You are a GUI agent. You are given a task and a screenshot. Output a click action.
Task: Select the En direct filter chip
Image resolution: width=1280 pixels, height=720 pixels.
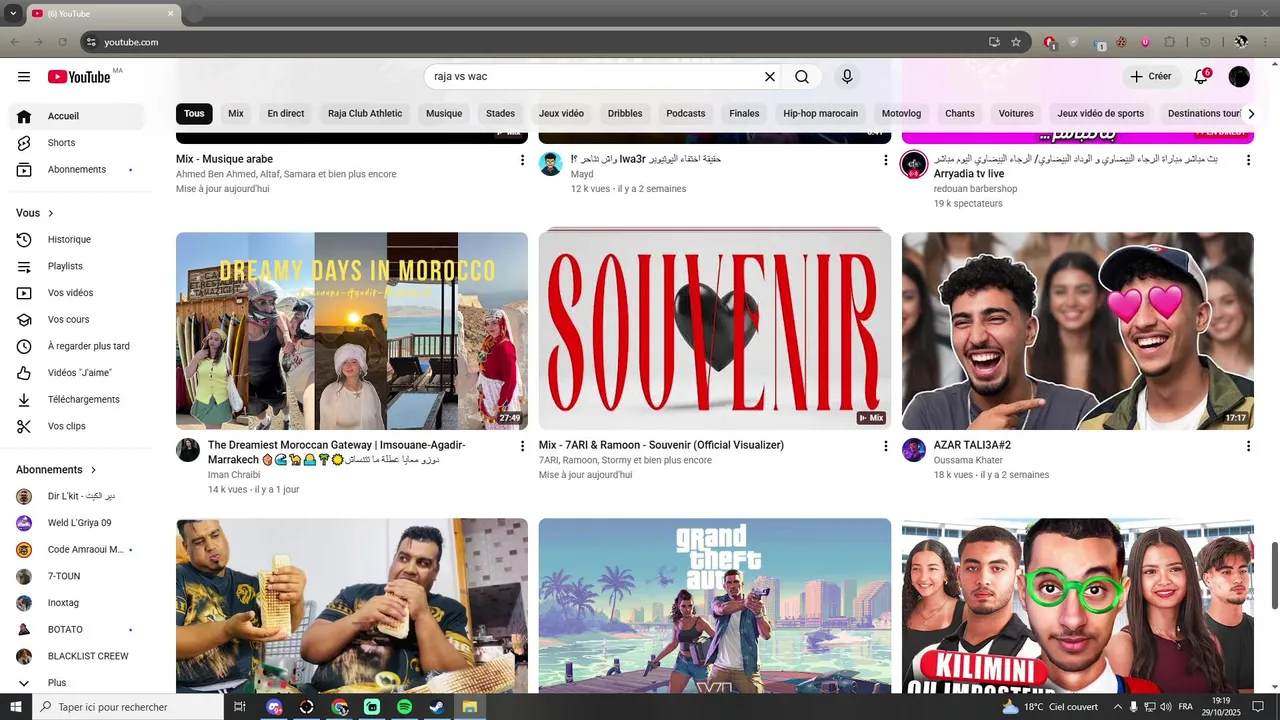tap(286, 114)
